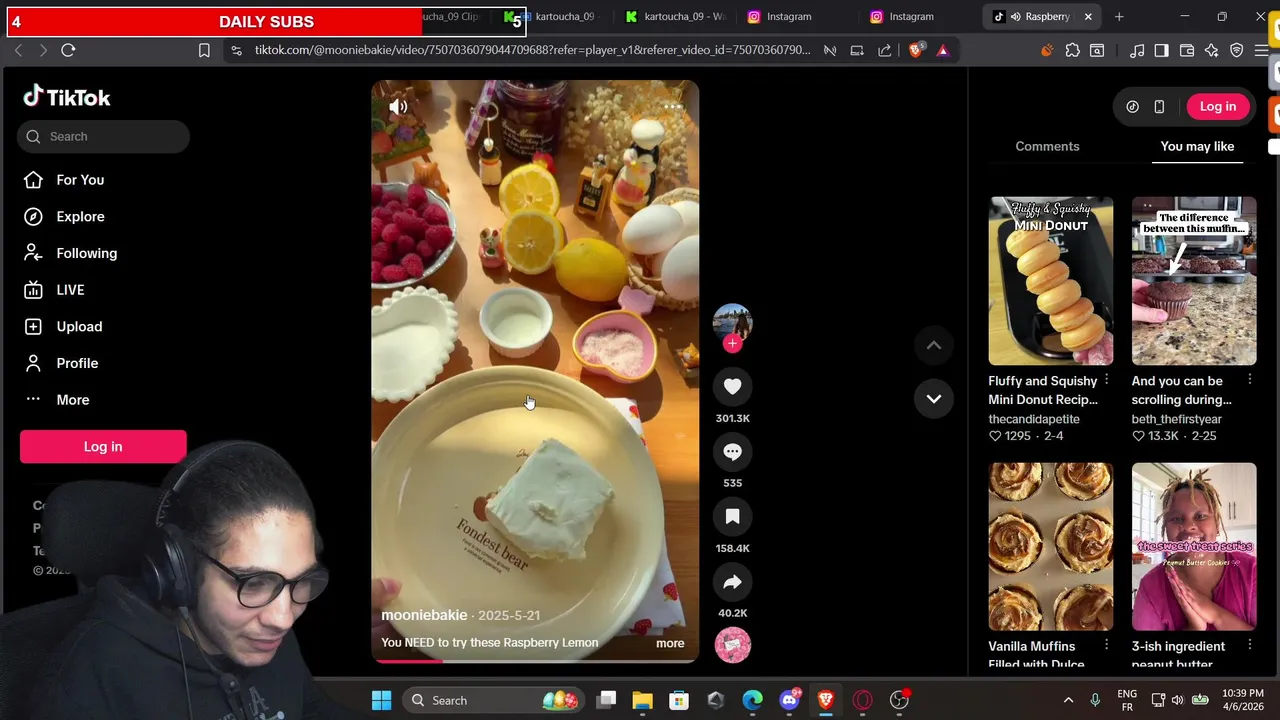Go to the previous video arrow

933,345
